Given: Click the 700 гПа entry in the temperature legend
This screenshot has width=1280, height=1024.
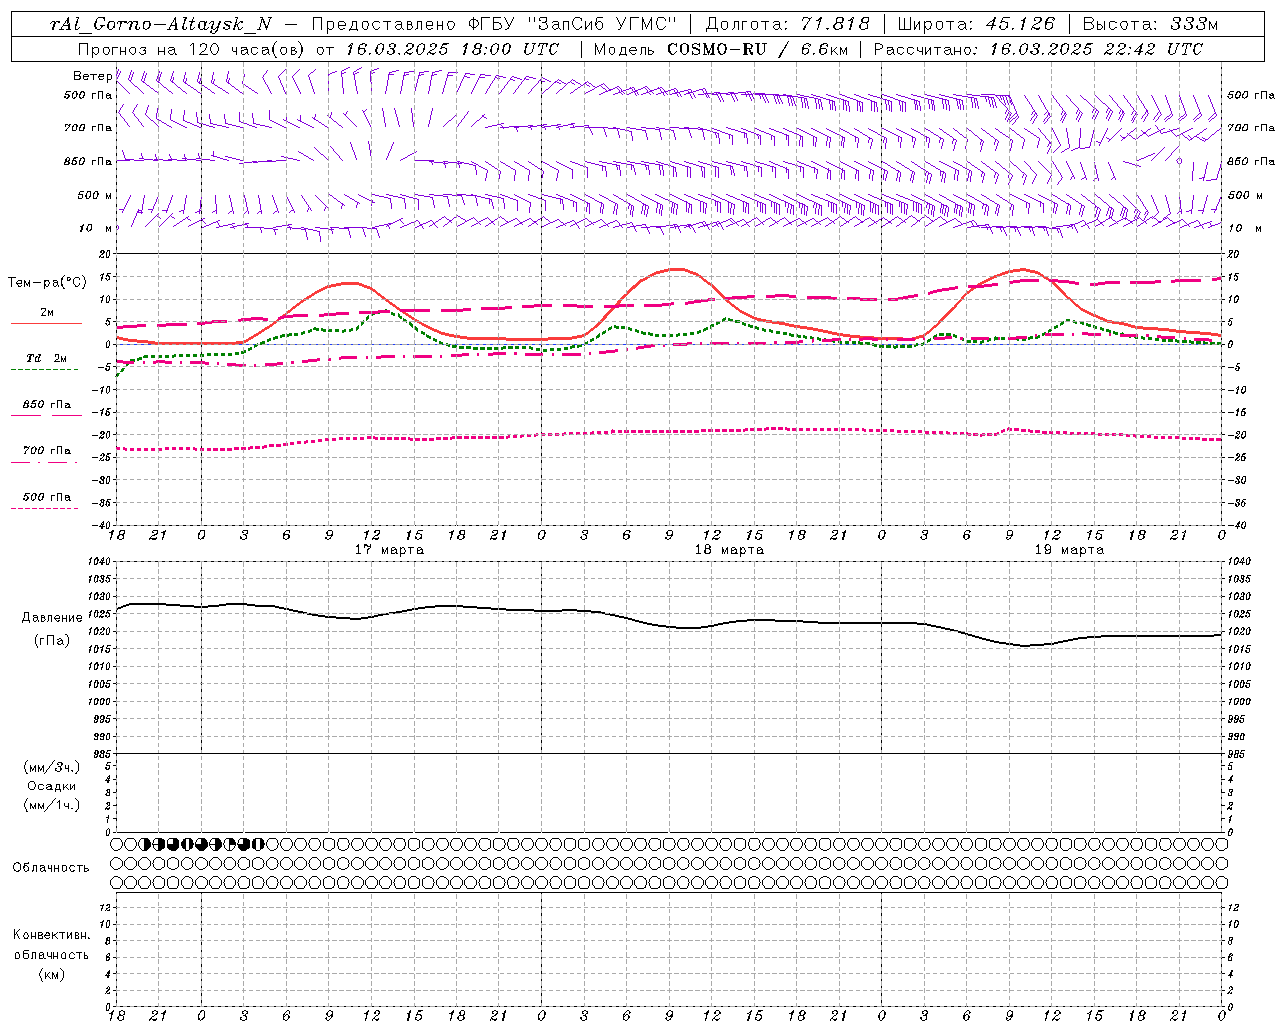Looking at the screenshot, I should [47, 451].
